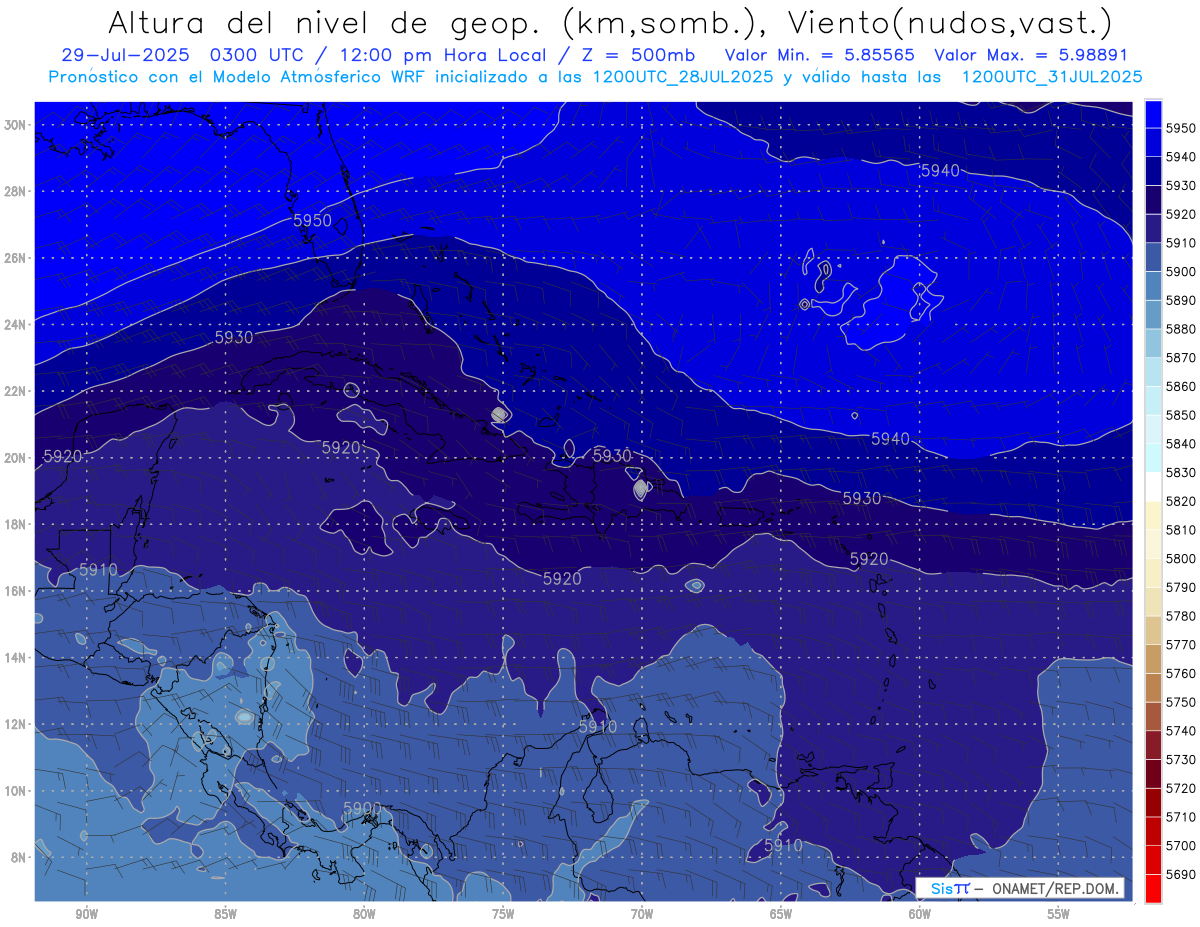Click the '28N' latitude axis label
The width and height of the screenshot is (1200, 927).
click(16, 191)
